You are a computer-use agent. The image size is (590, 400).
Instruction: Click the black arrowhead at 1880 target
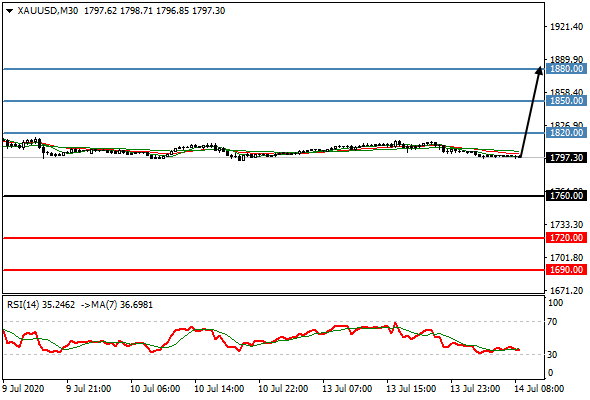pyautogui.click(x=539, y=70)
